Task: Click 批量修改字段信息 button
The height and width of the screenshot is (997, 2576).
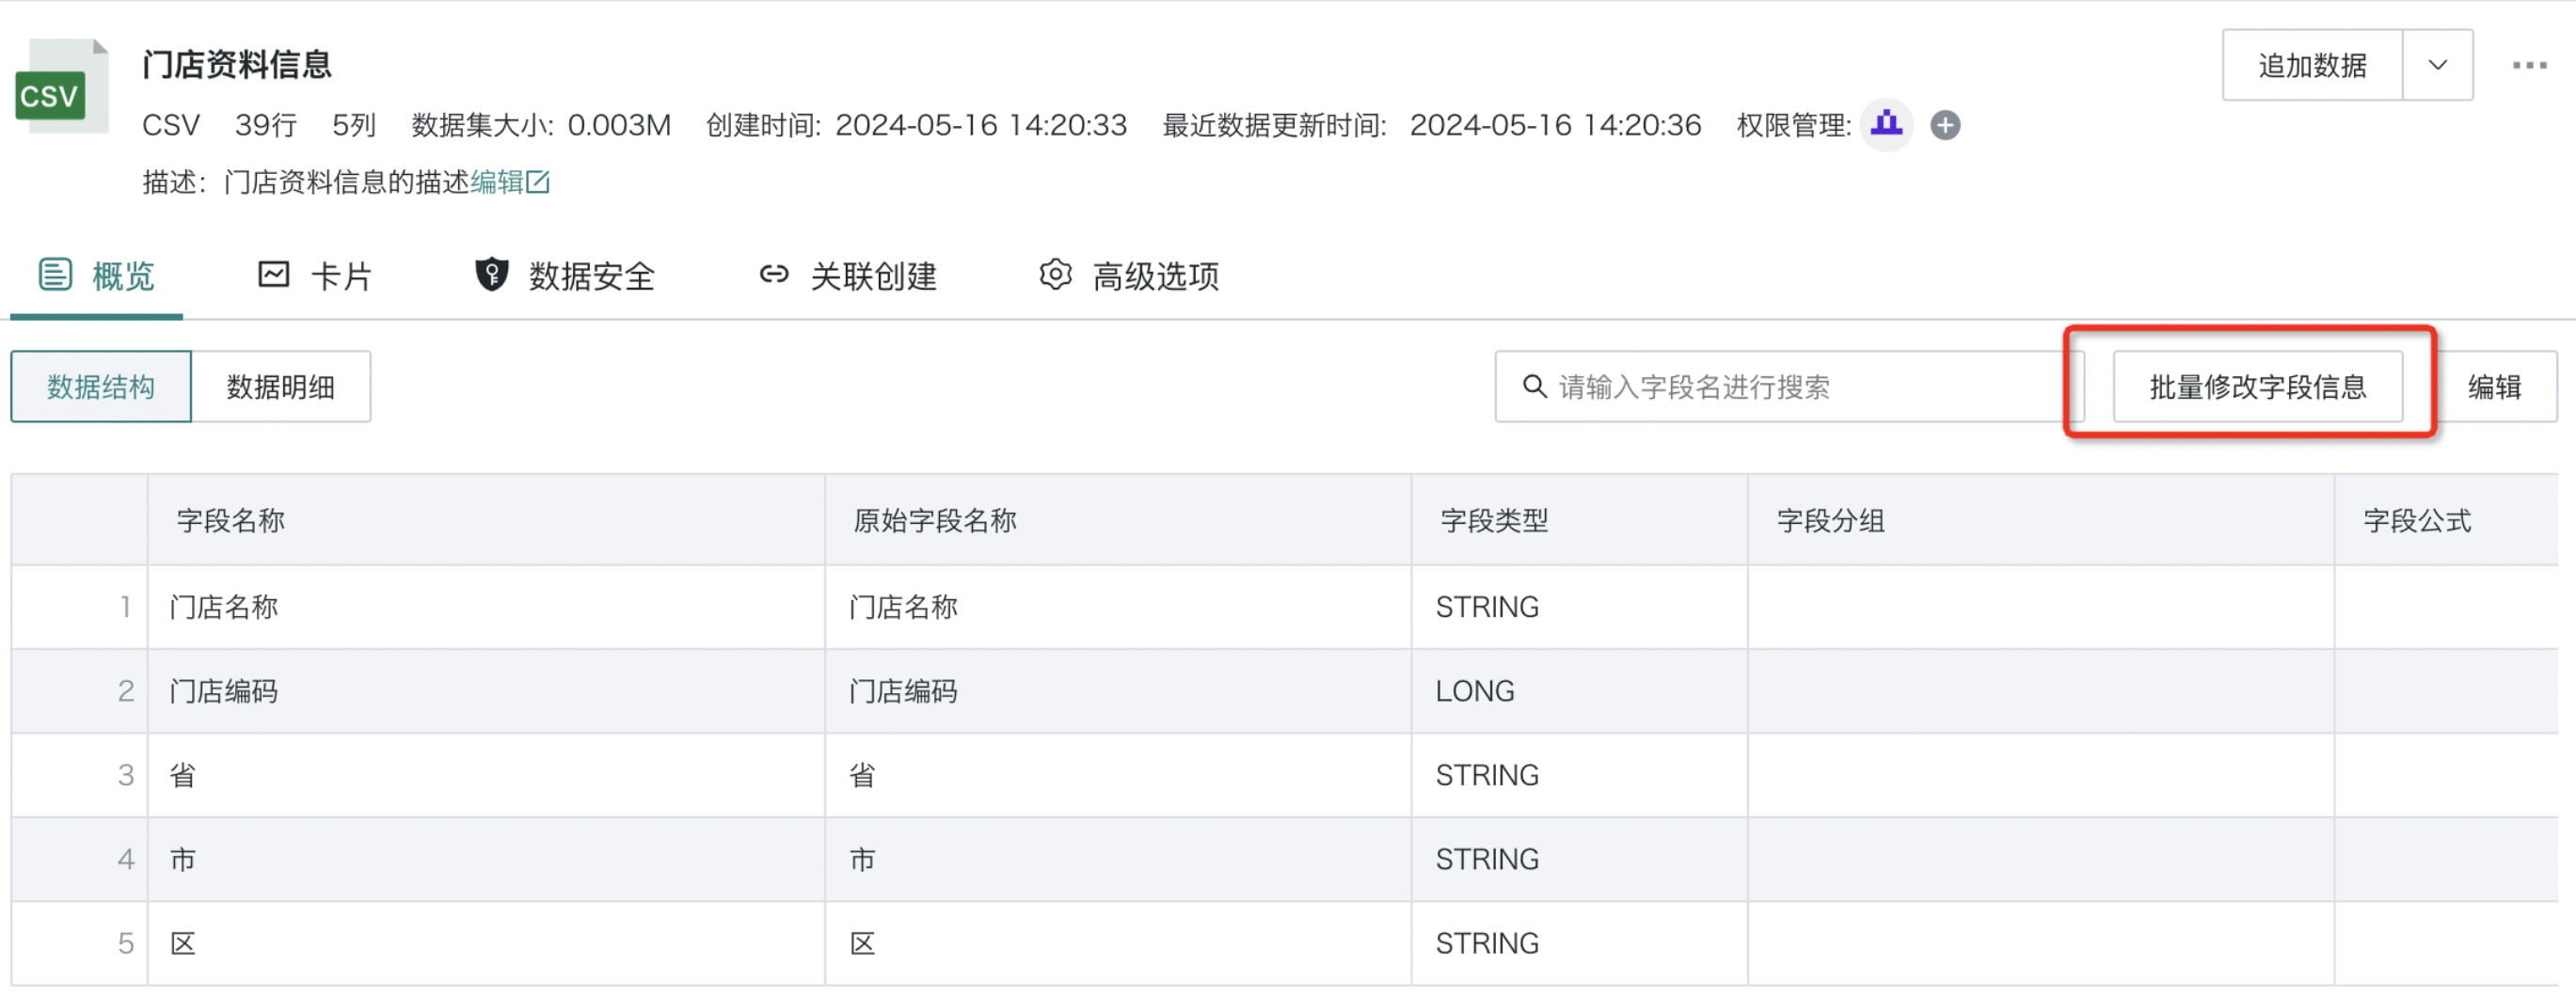Action: click(x=2257, y=387)
